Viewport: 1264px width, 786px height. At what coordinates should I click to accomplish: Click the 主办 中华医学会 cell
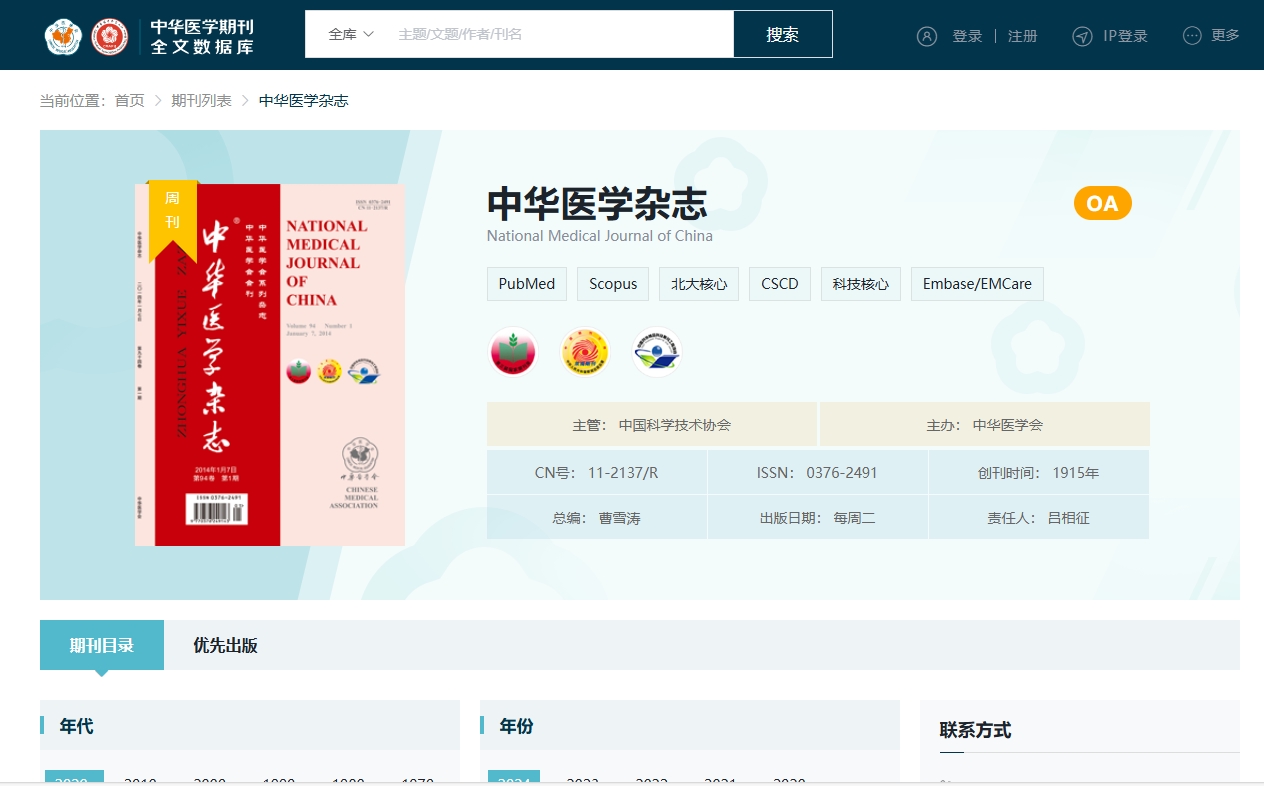[x=984, y=424]
